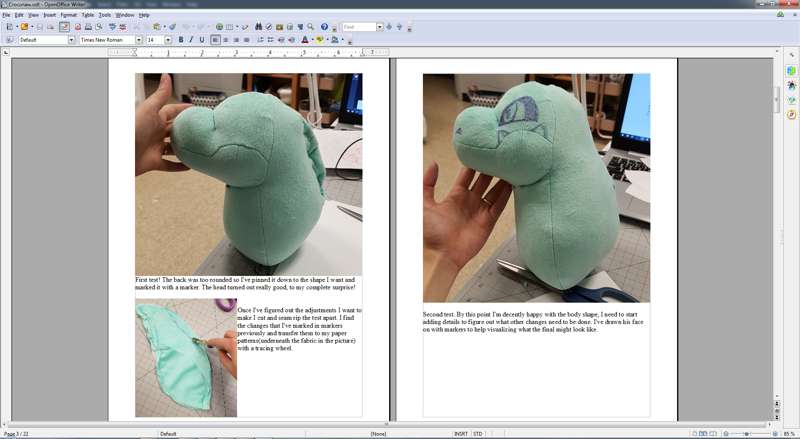This screenshot has height=439, width=800.
Task: Toggle italic text formatting
Action: click(191, 40)
